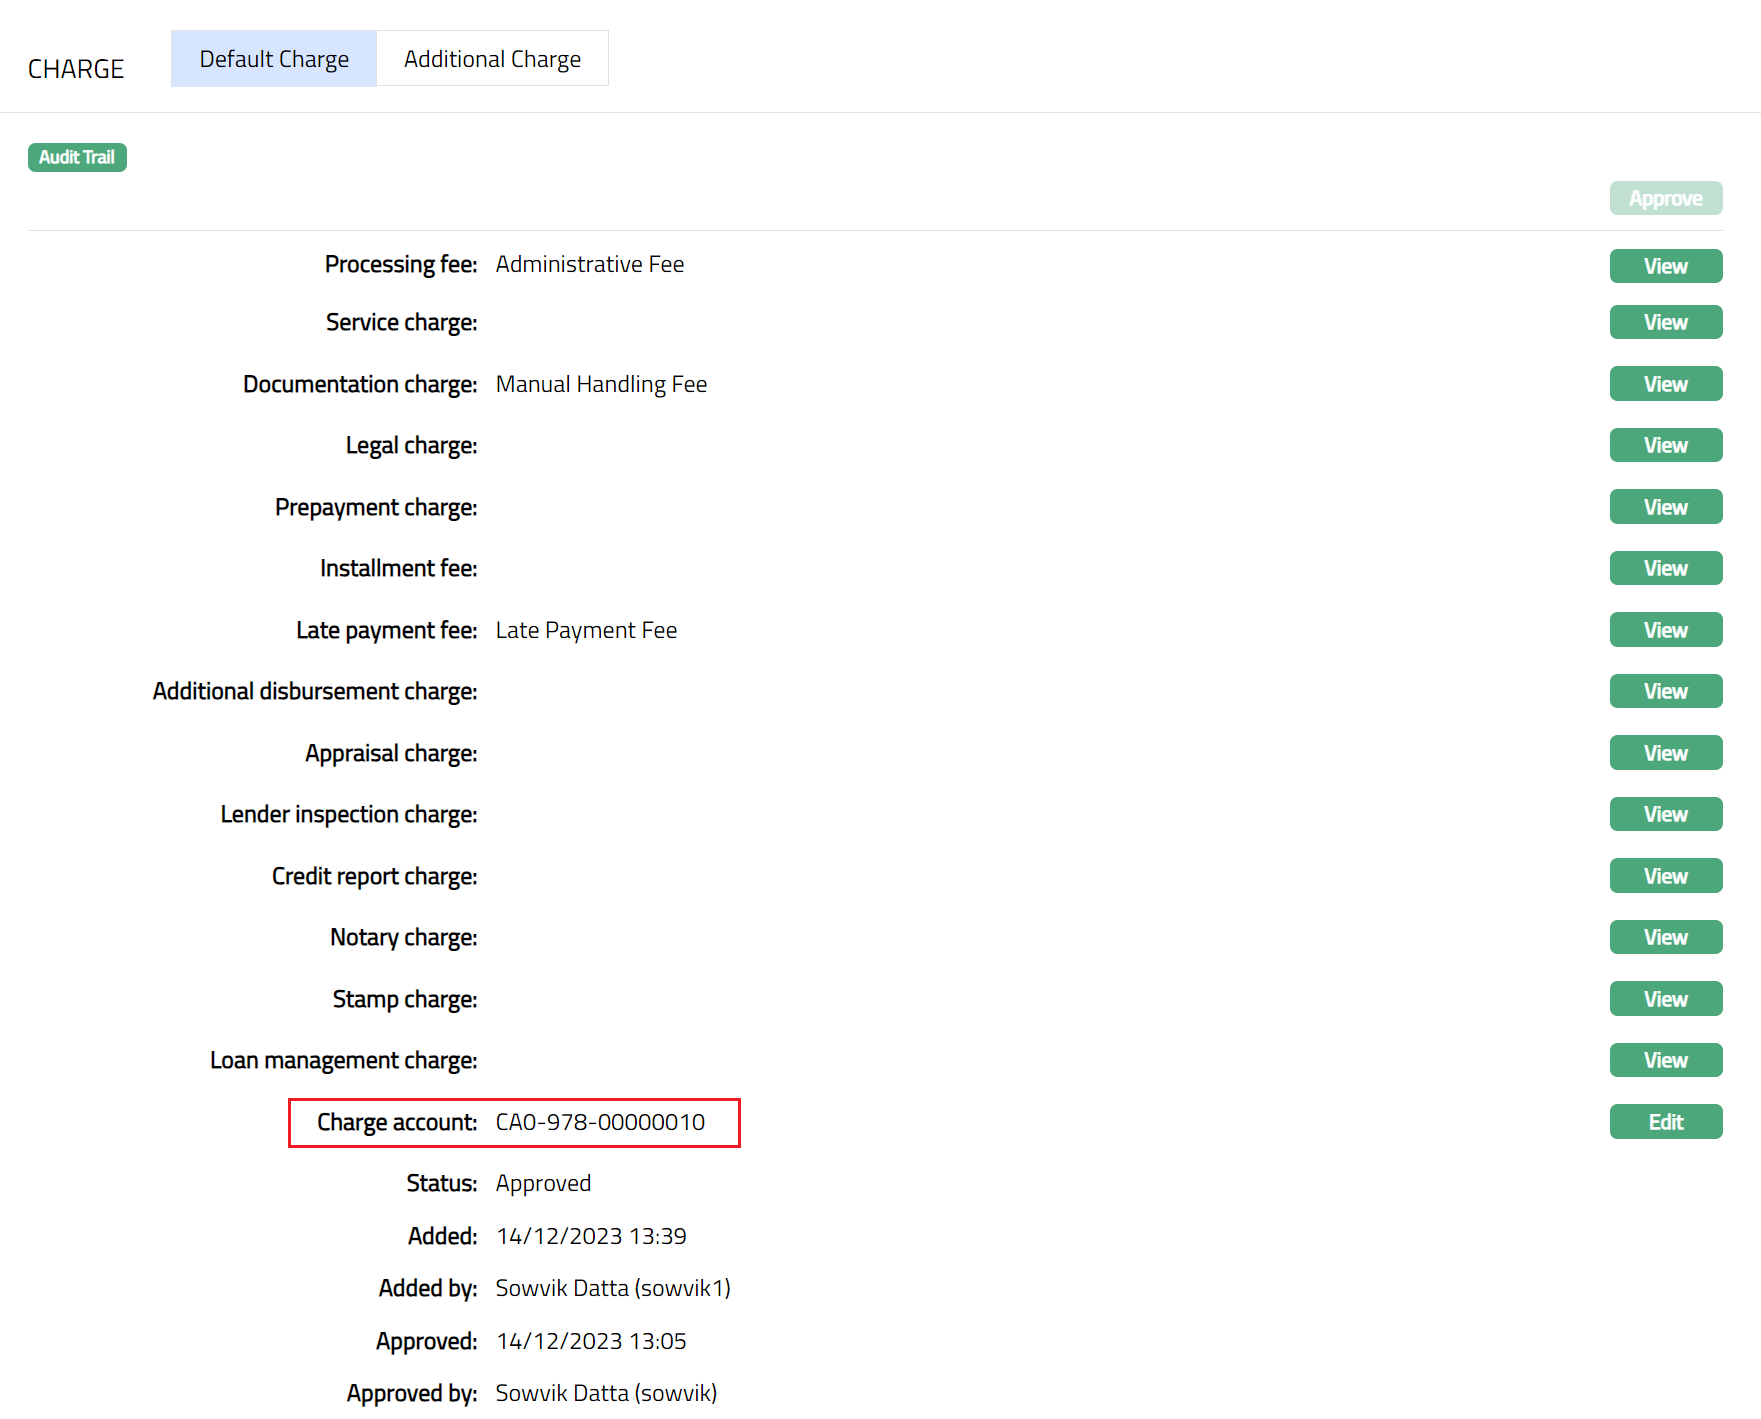Image resolution: width=1761 pixels, height=1419 pixels.
Task: View the Late payment fee
Action: point(1665,630)
